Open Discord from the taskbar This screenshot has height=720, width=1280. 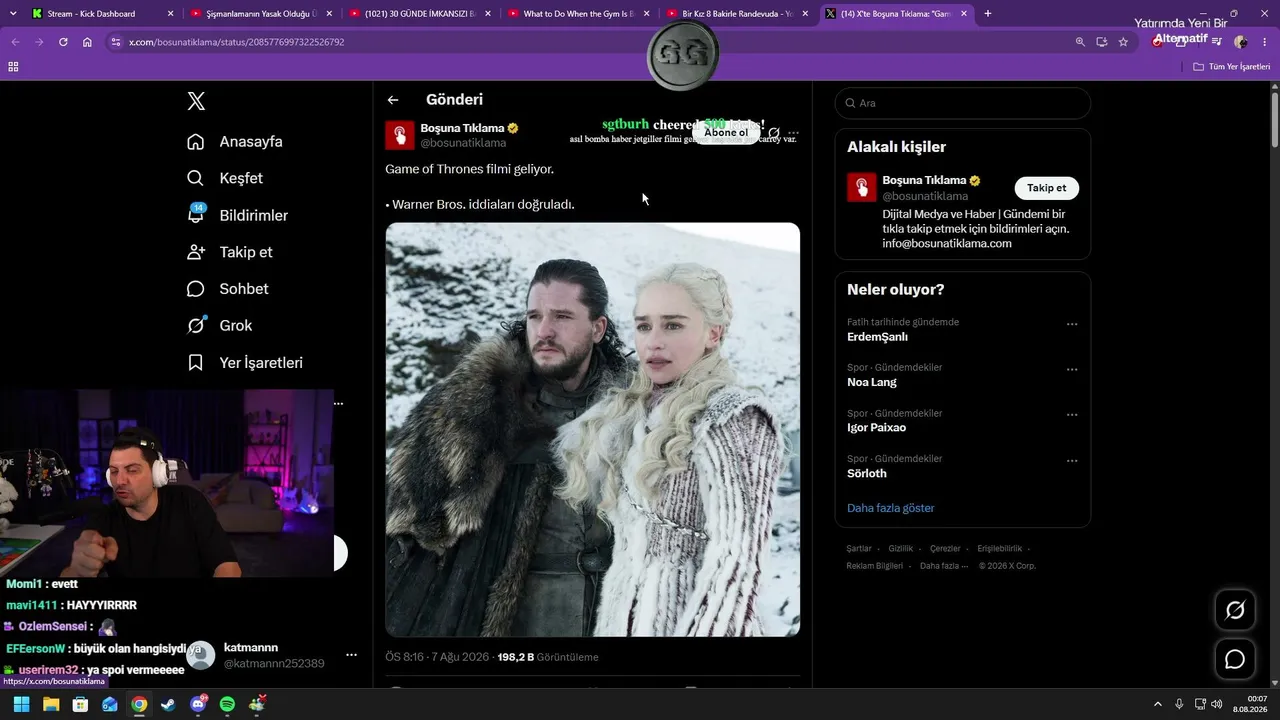198,704
